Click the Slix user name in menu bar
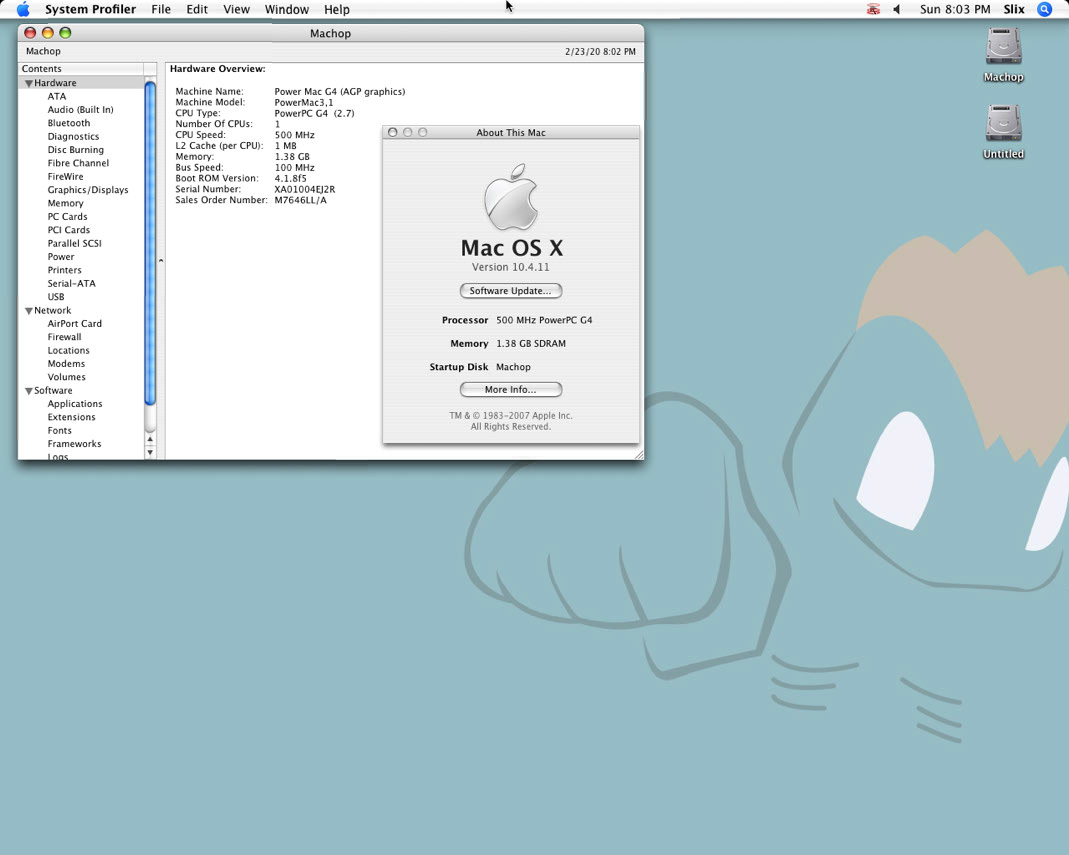The image size is (1069, 855). point(1014,10)
